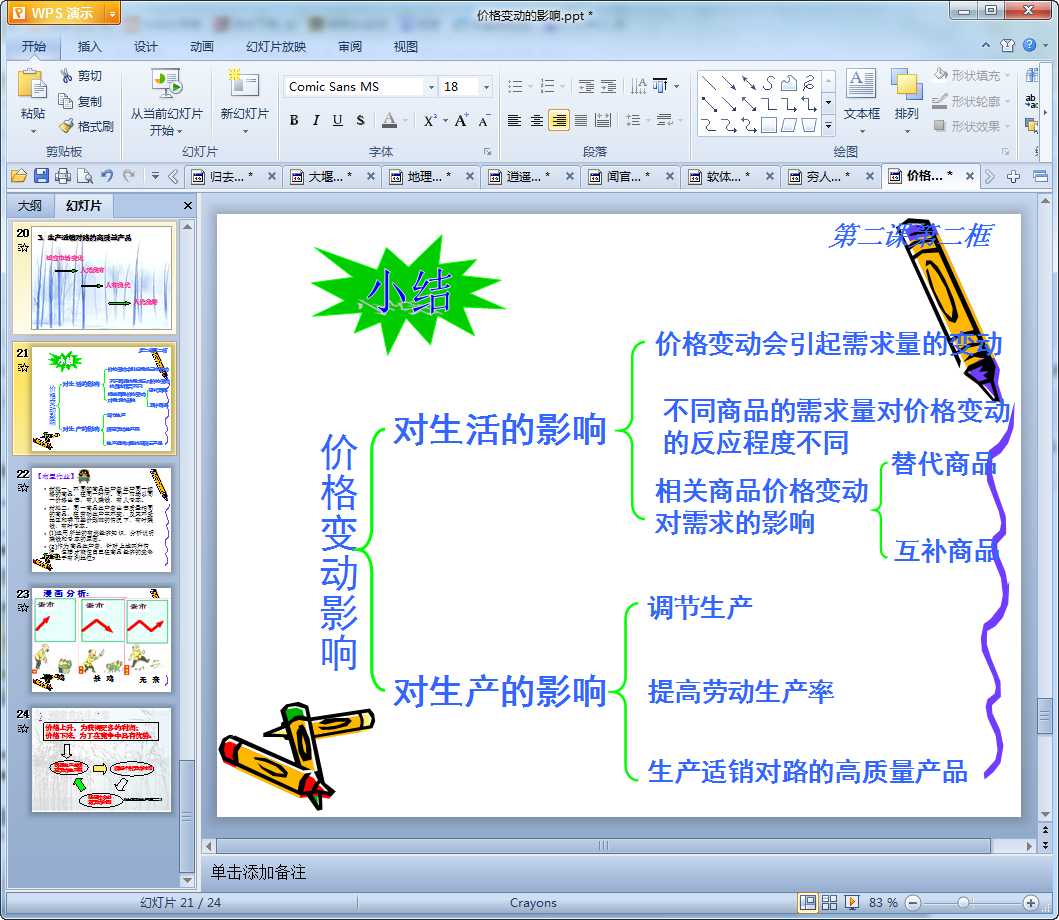This screenshot has height=920, width=1059.
Task: Close the 穷人... document tab
Action: click(869, 176)
